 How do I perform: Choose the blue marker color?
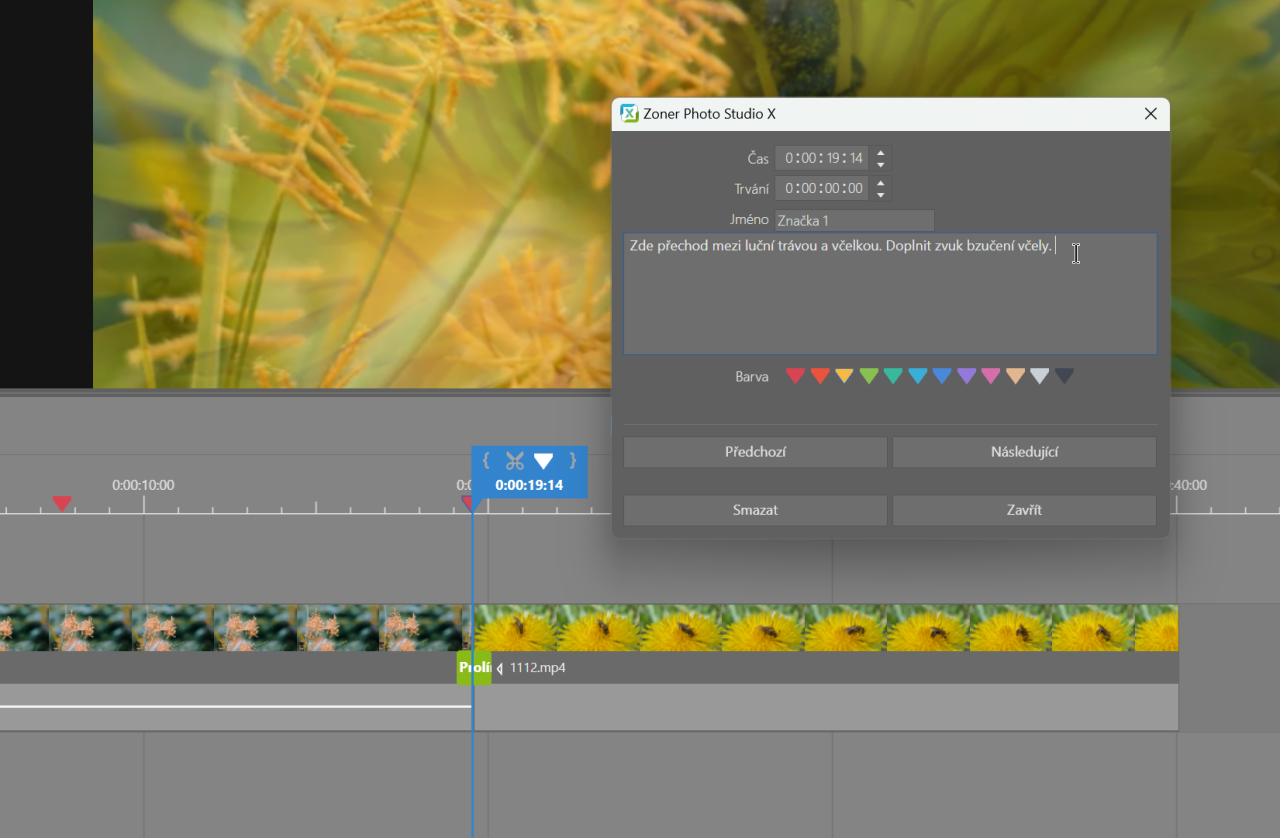click(x=942, y=376)
